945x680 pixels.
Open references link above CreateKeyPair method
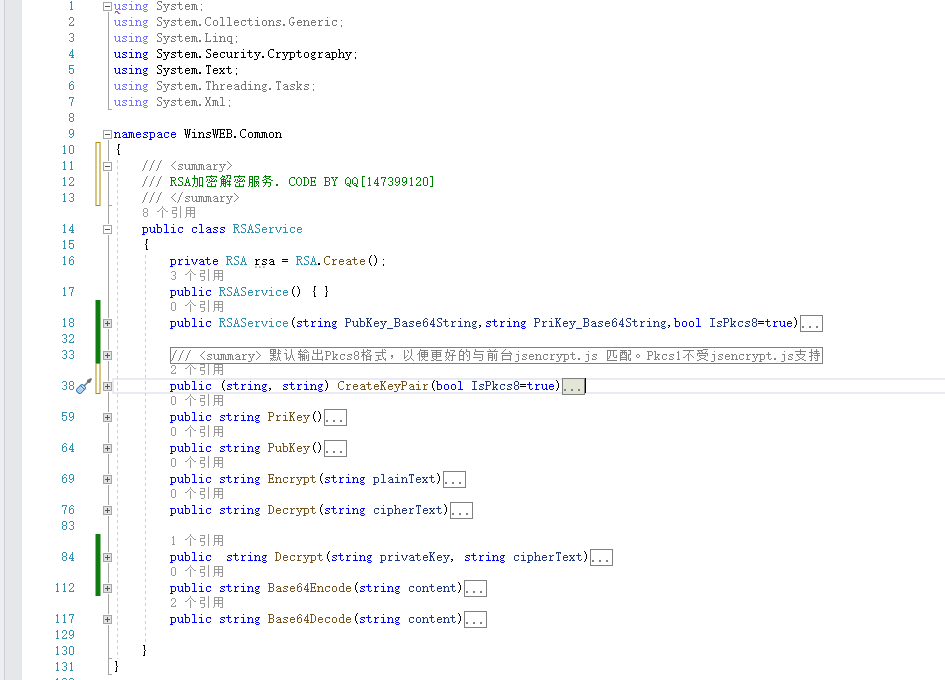196,370
